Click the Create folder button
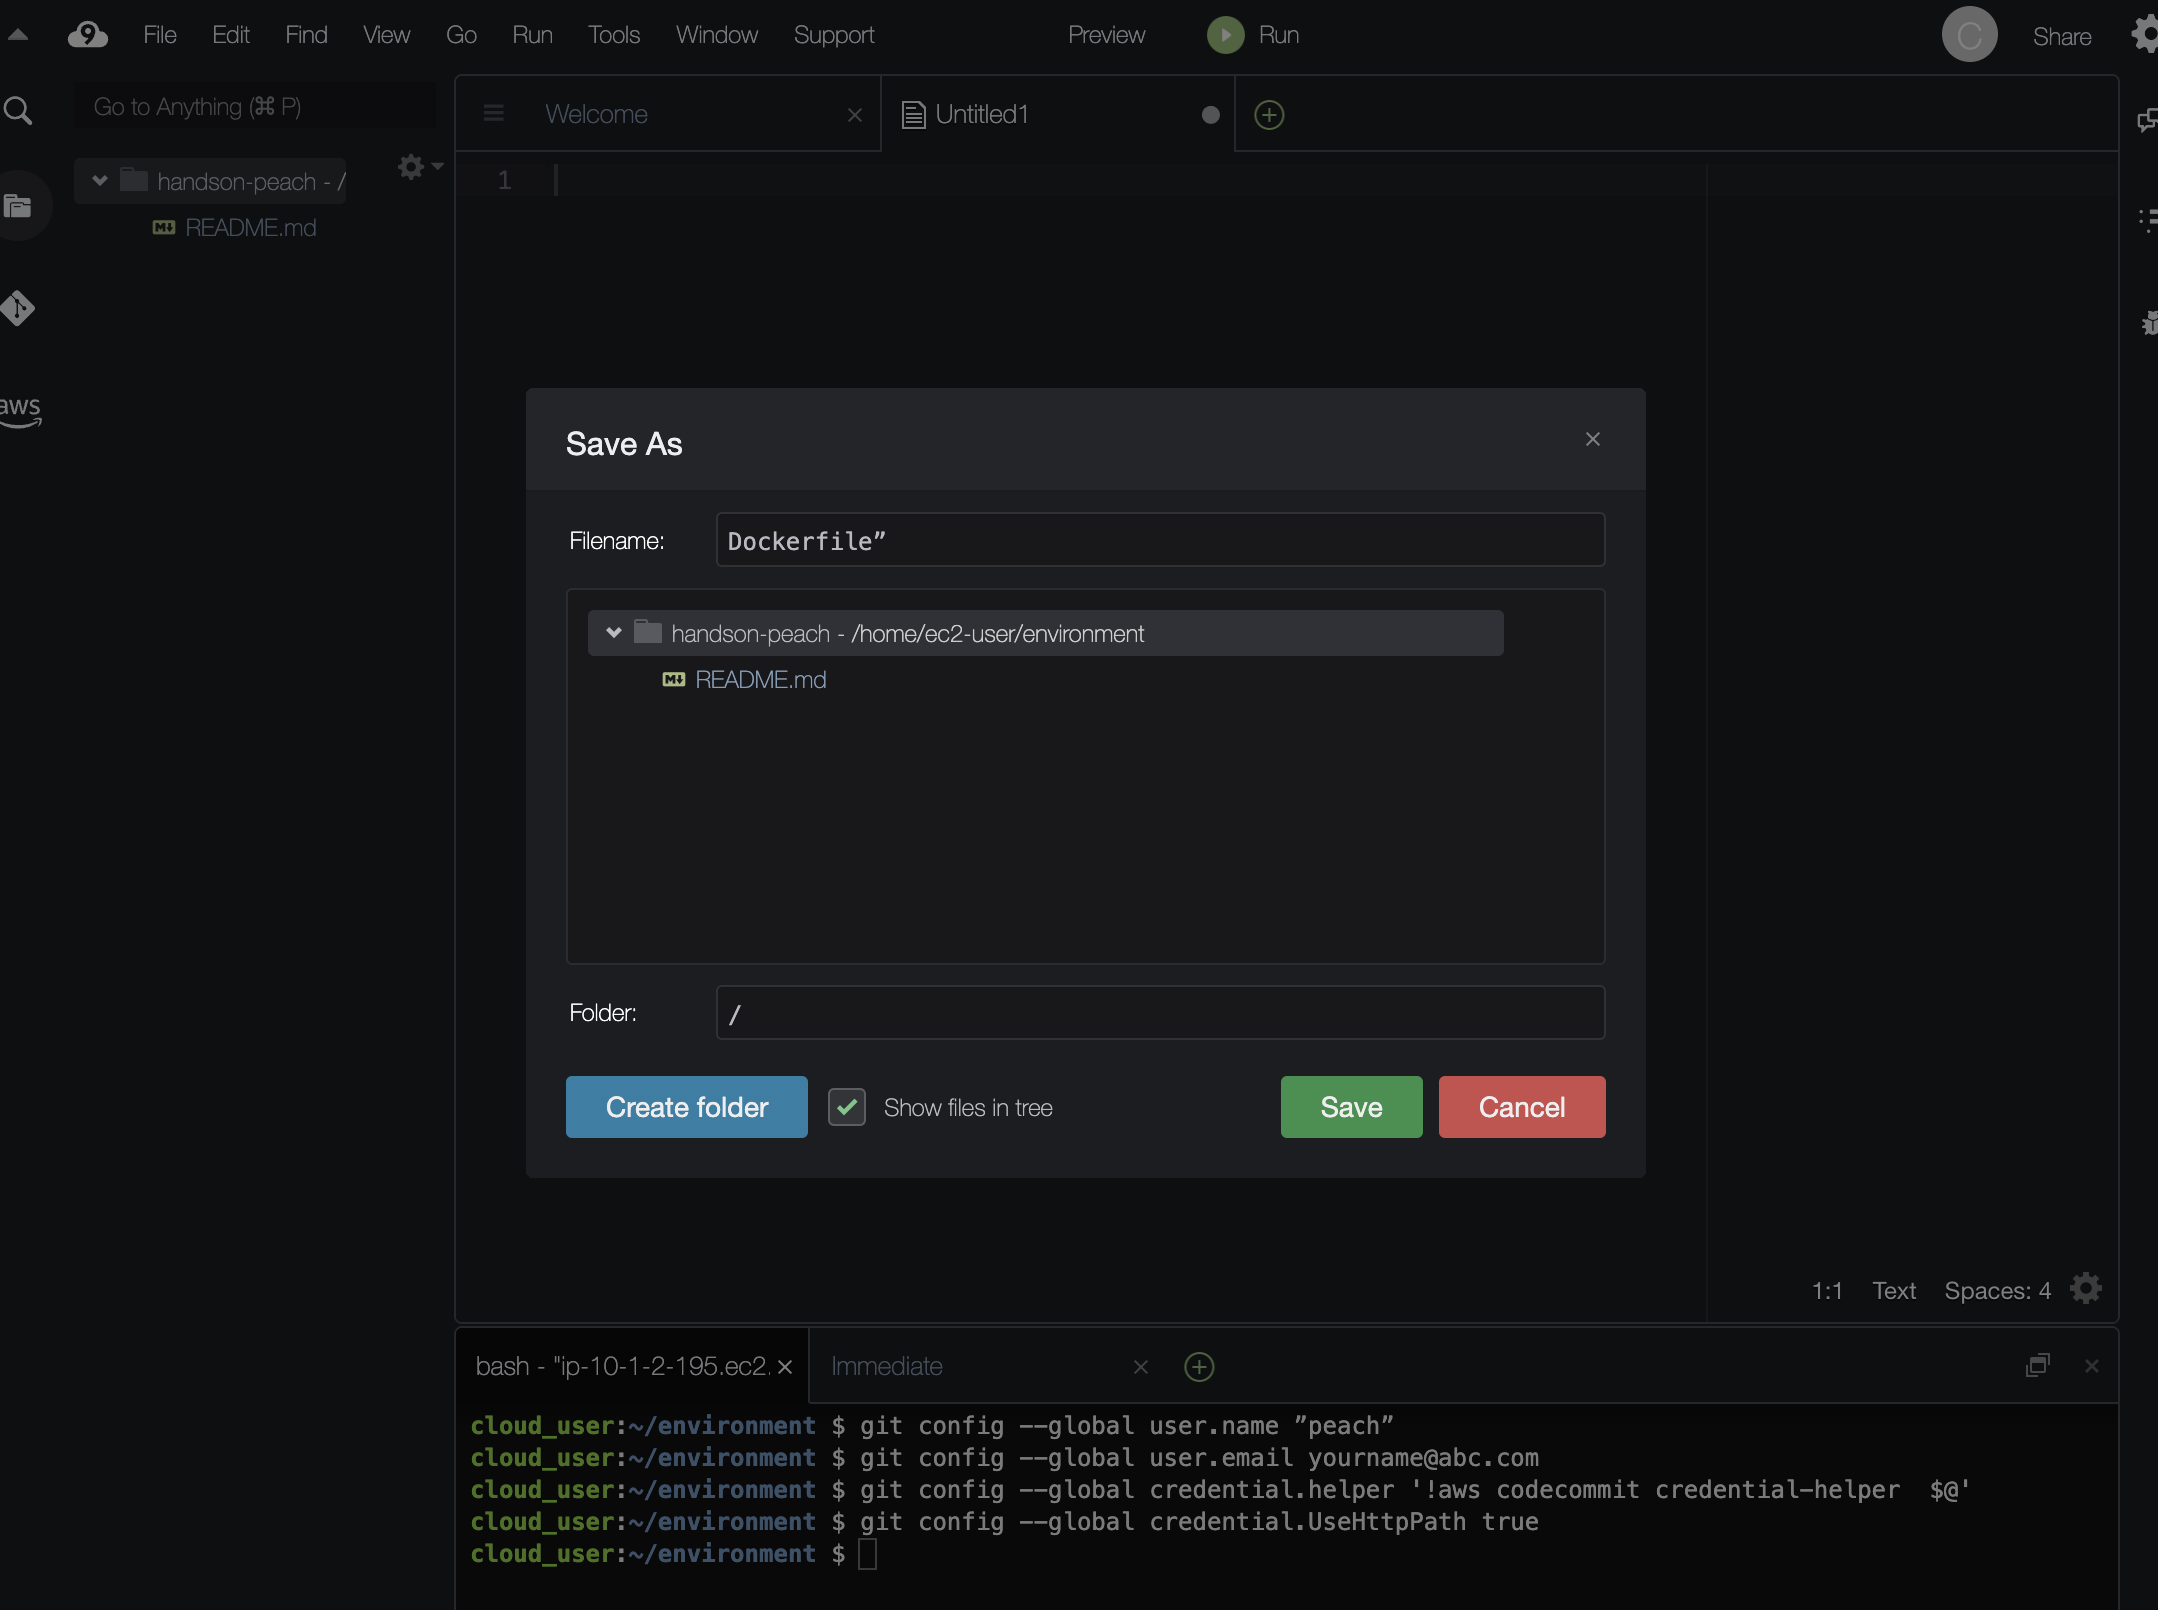 (x=686, y=1107)
